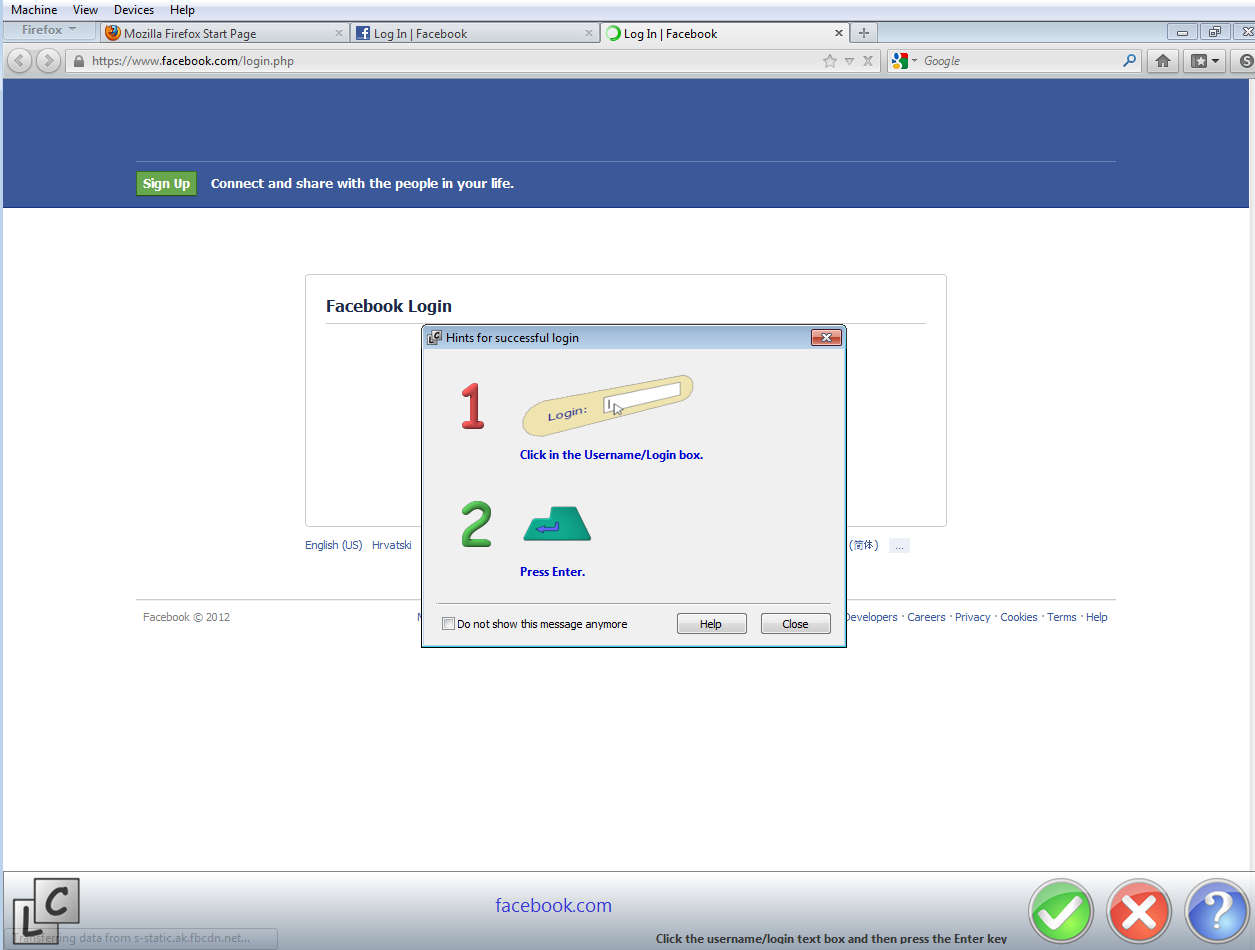
Task: Open the Terms footer link
Action: [1062, 618]
